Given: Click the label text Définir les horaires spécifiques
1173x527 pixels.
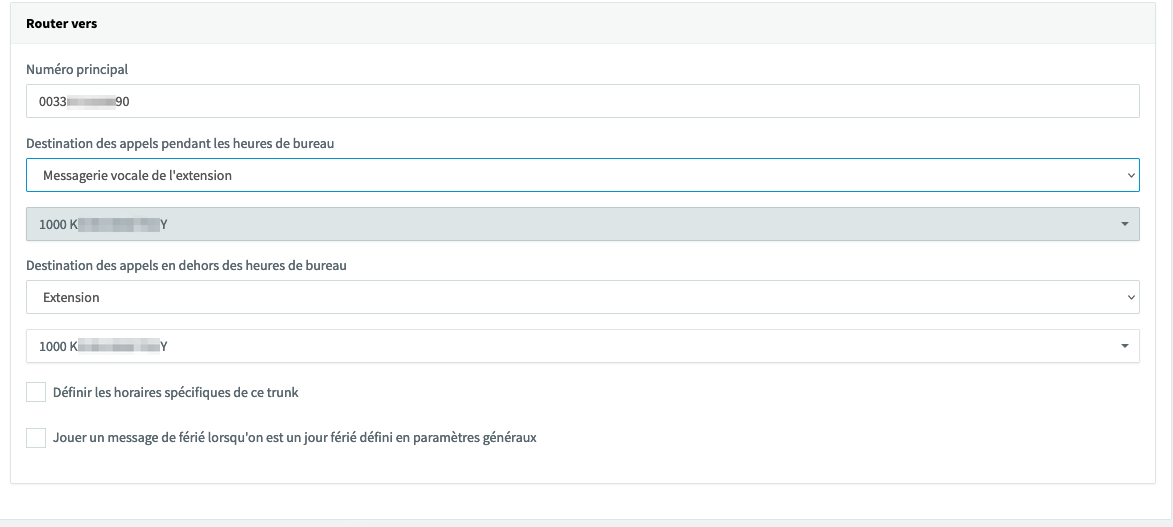Looking at the screenshot, I should (x=175, y=392).
